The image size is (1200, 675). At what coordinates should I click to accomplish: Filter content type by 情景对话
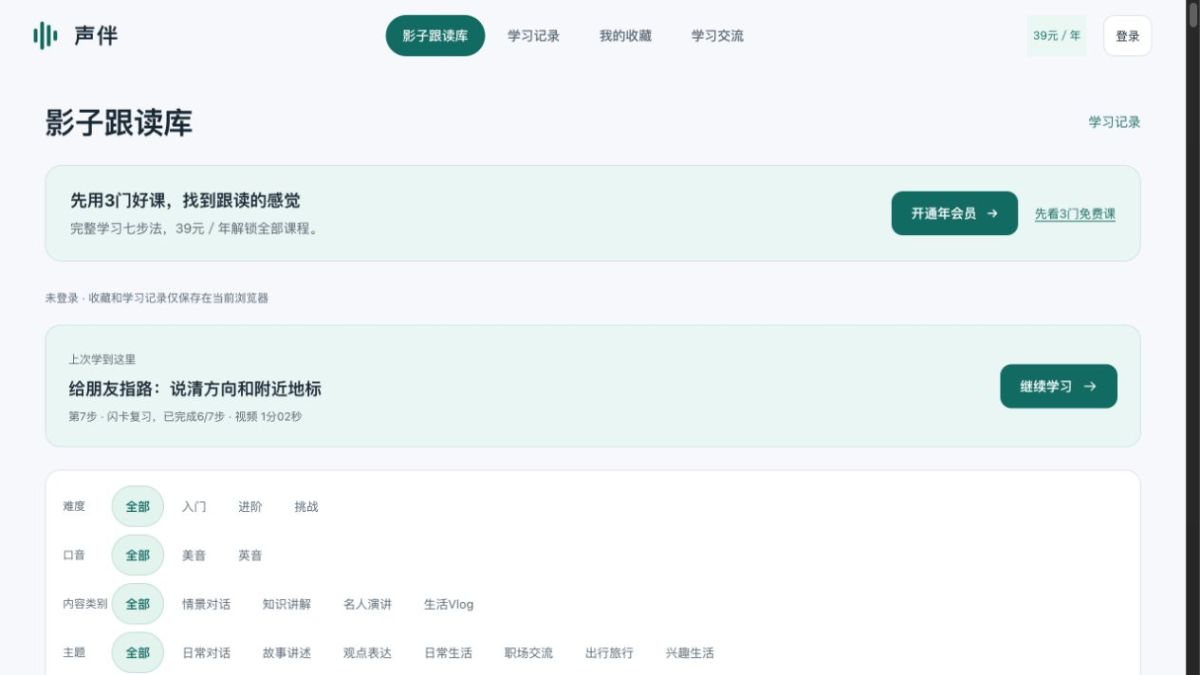(x=206, y=604)
